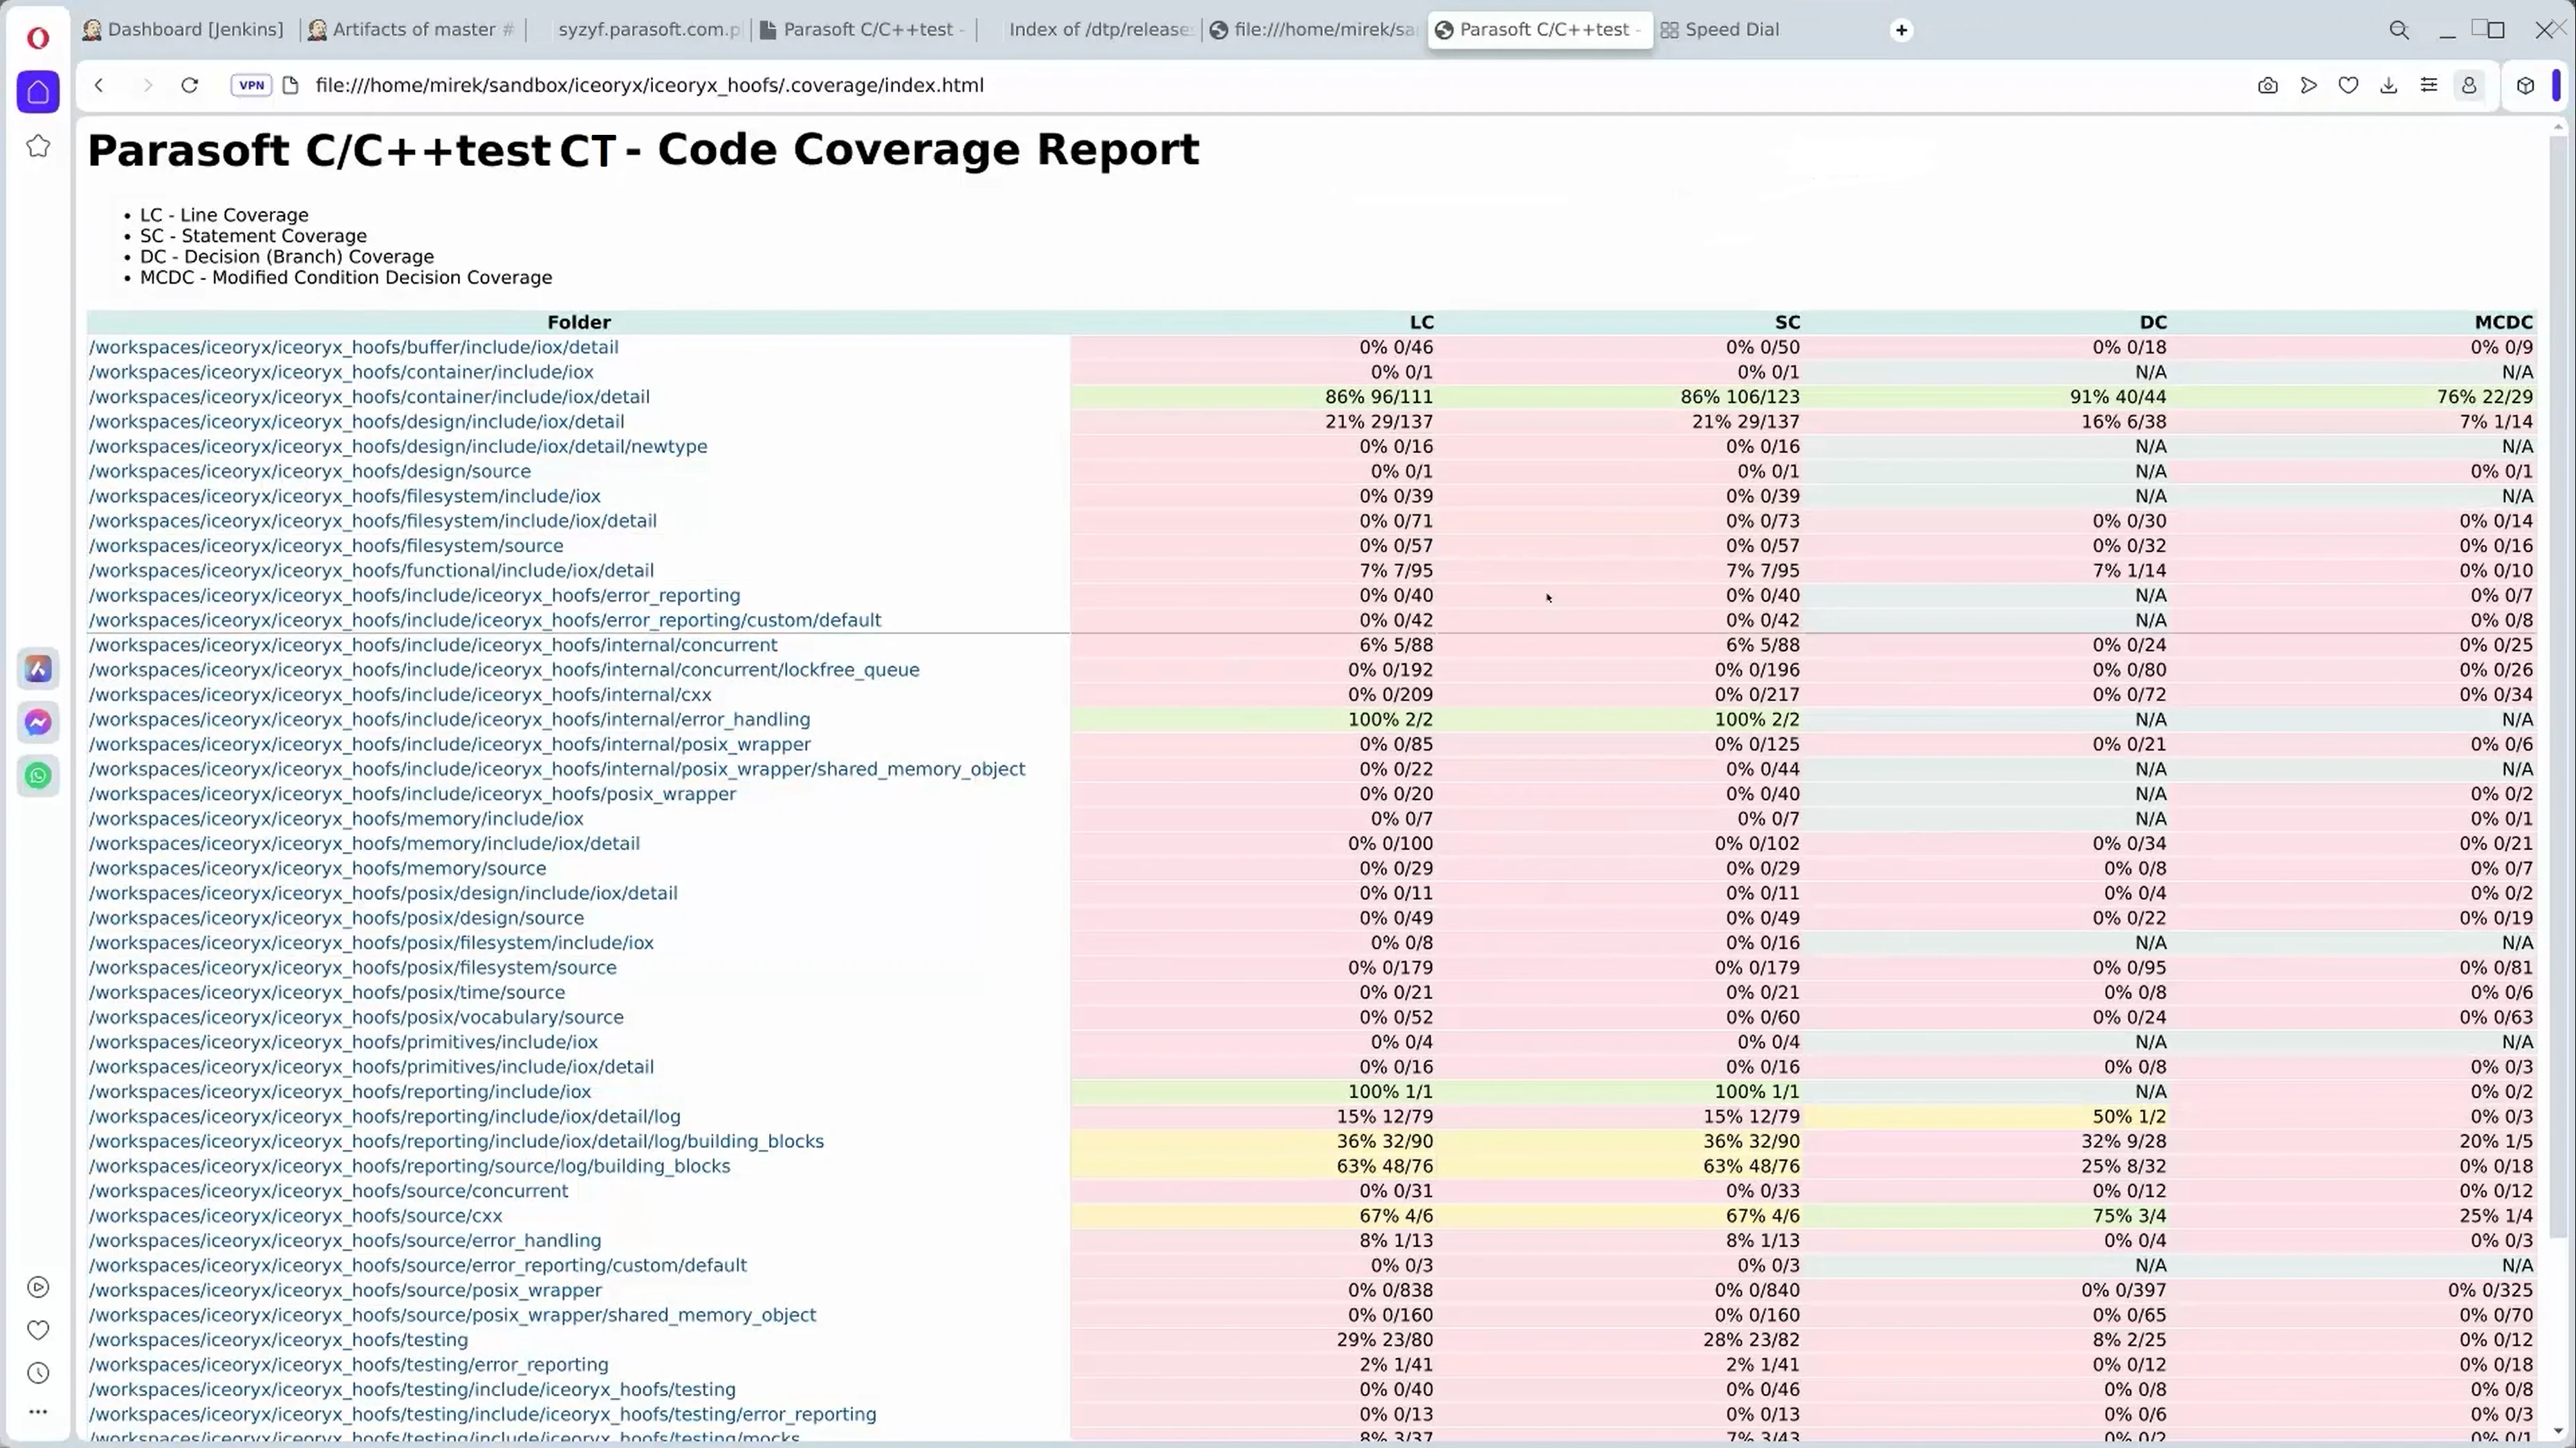Image resolution: width=2576 pixels, height=1448 pixels.
Task: Switch to the Index of /dtp/release tab
Action: (1090, 30)
